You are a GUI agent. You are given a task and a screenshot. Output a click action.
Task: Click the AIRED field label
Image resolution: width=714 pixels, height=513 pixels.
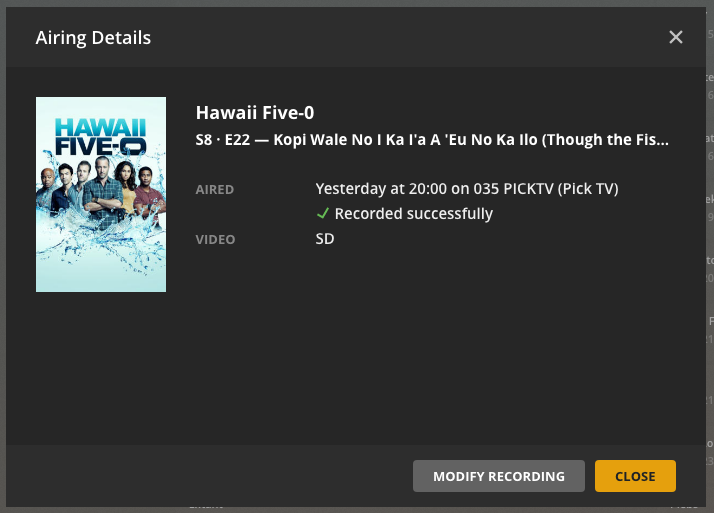click(217, 188)
